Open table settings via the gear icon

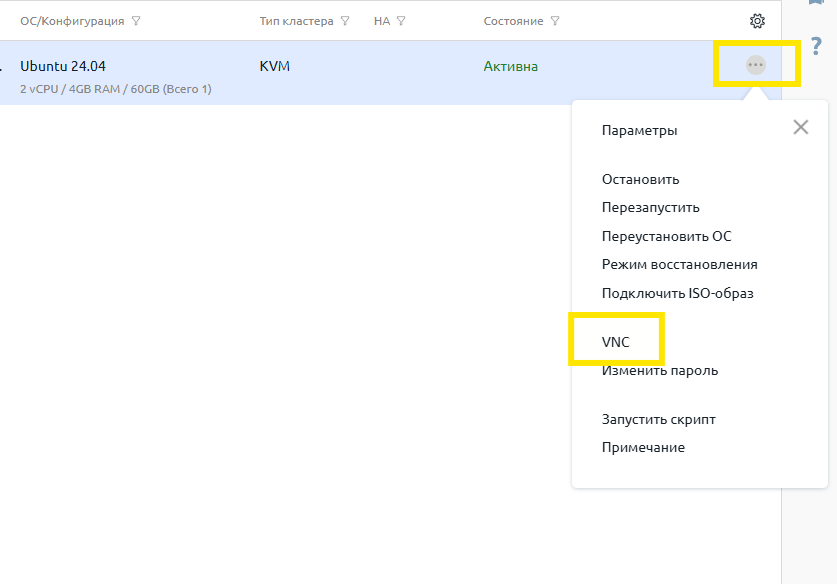[757, 21]
